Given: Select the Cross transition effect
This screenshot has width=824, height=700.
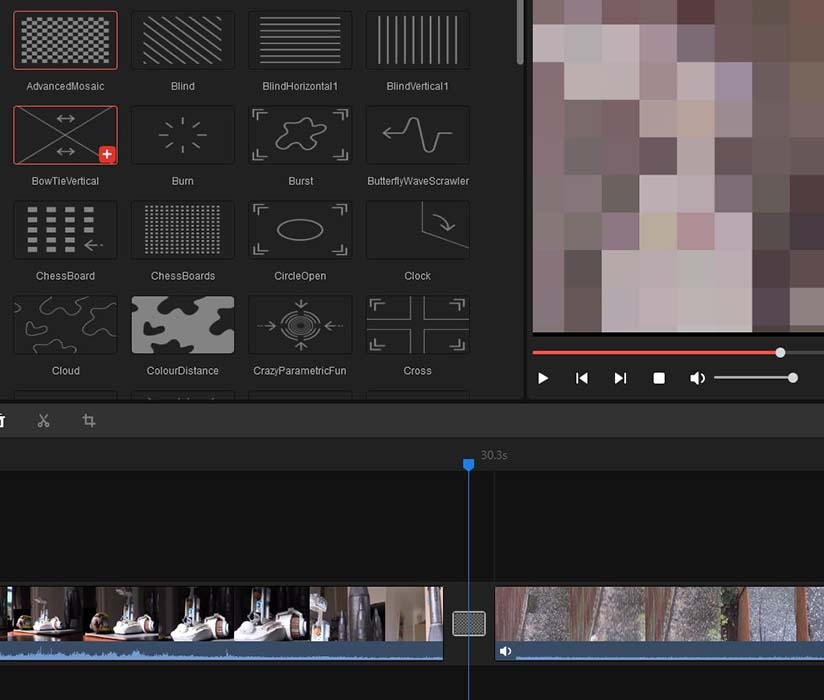Looking at the screenshot, I should (x=417, y=324).
